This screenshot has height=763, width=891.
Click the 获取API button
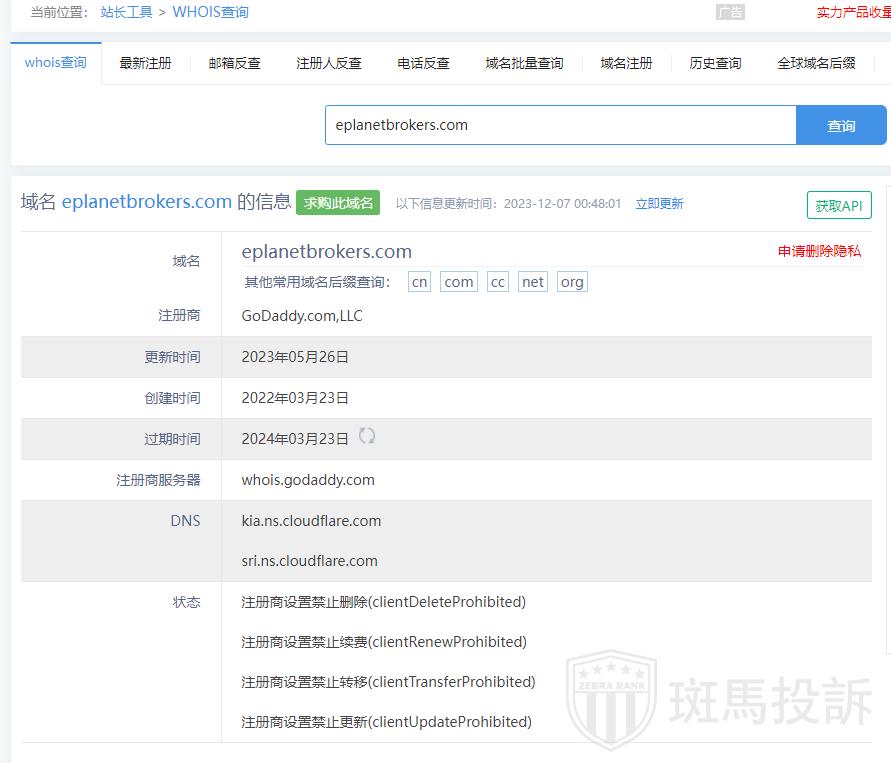point(838,205)
